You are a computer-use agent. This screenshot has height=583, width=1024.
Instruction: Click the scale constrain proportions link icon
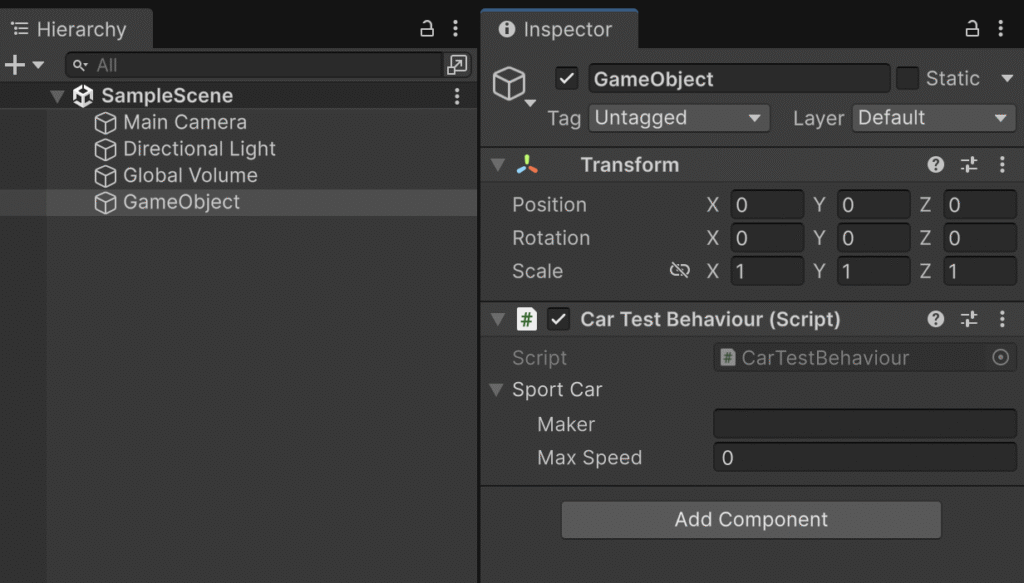(x=680, y=271)
